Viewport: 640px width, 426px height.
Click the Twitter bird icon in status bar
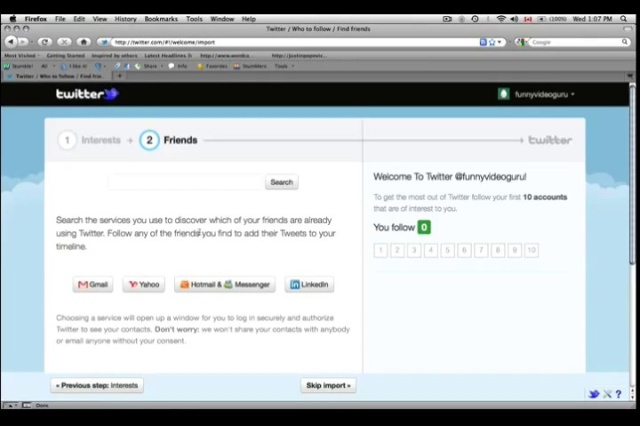pyautogui.click(x=594, y=394)
